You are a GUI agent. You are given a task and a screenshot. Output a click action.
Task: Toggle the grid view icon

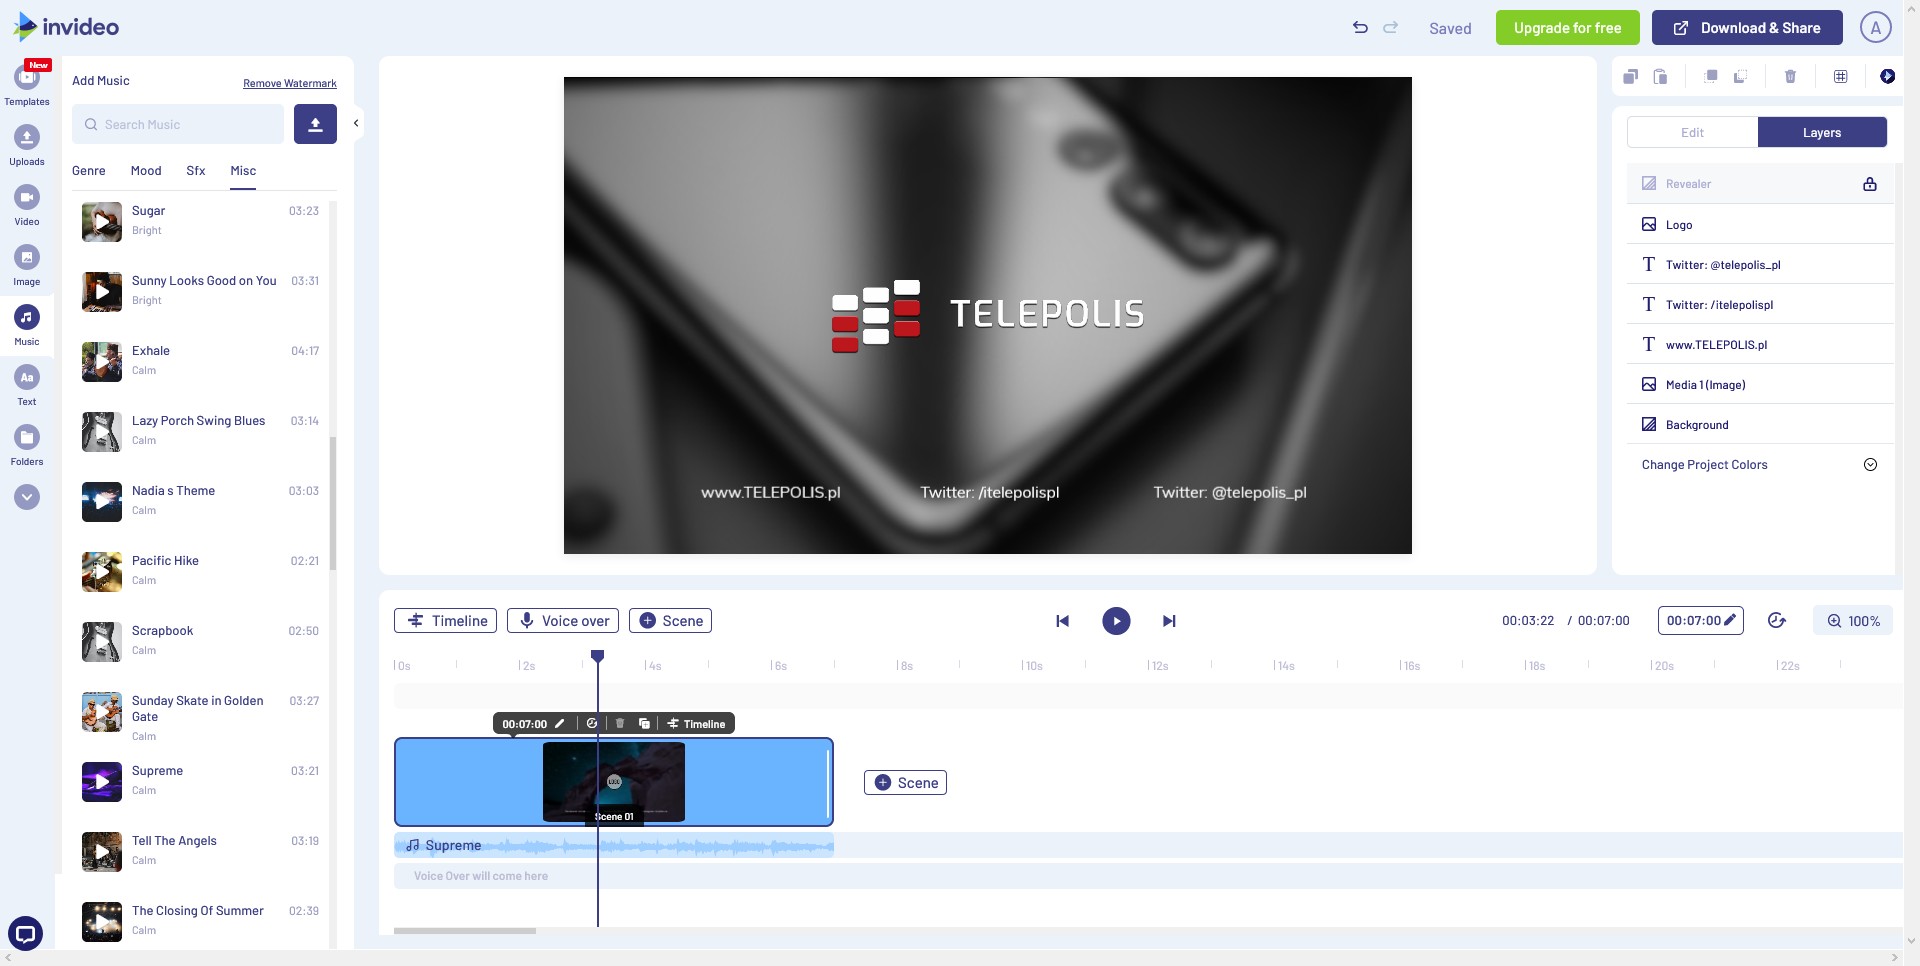click(1840, 77)
